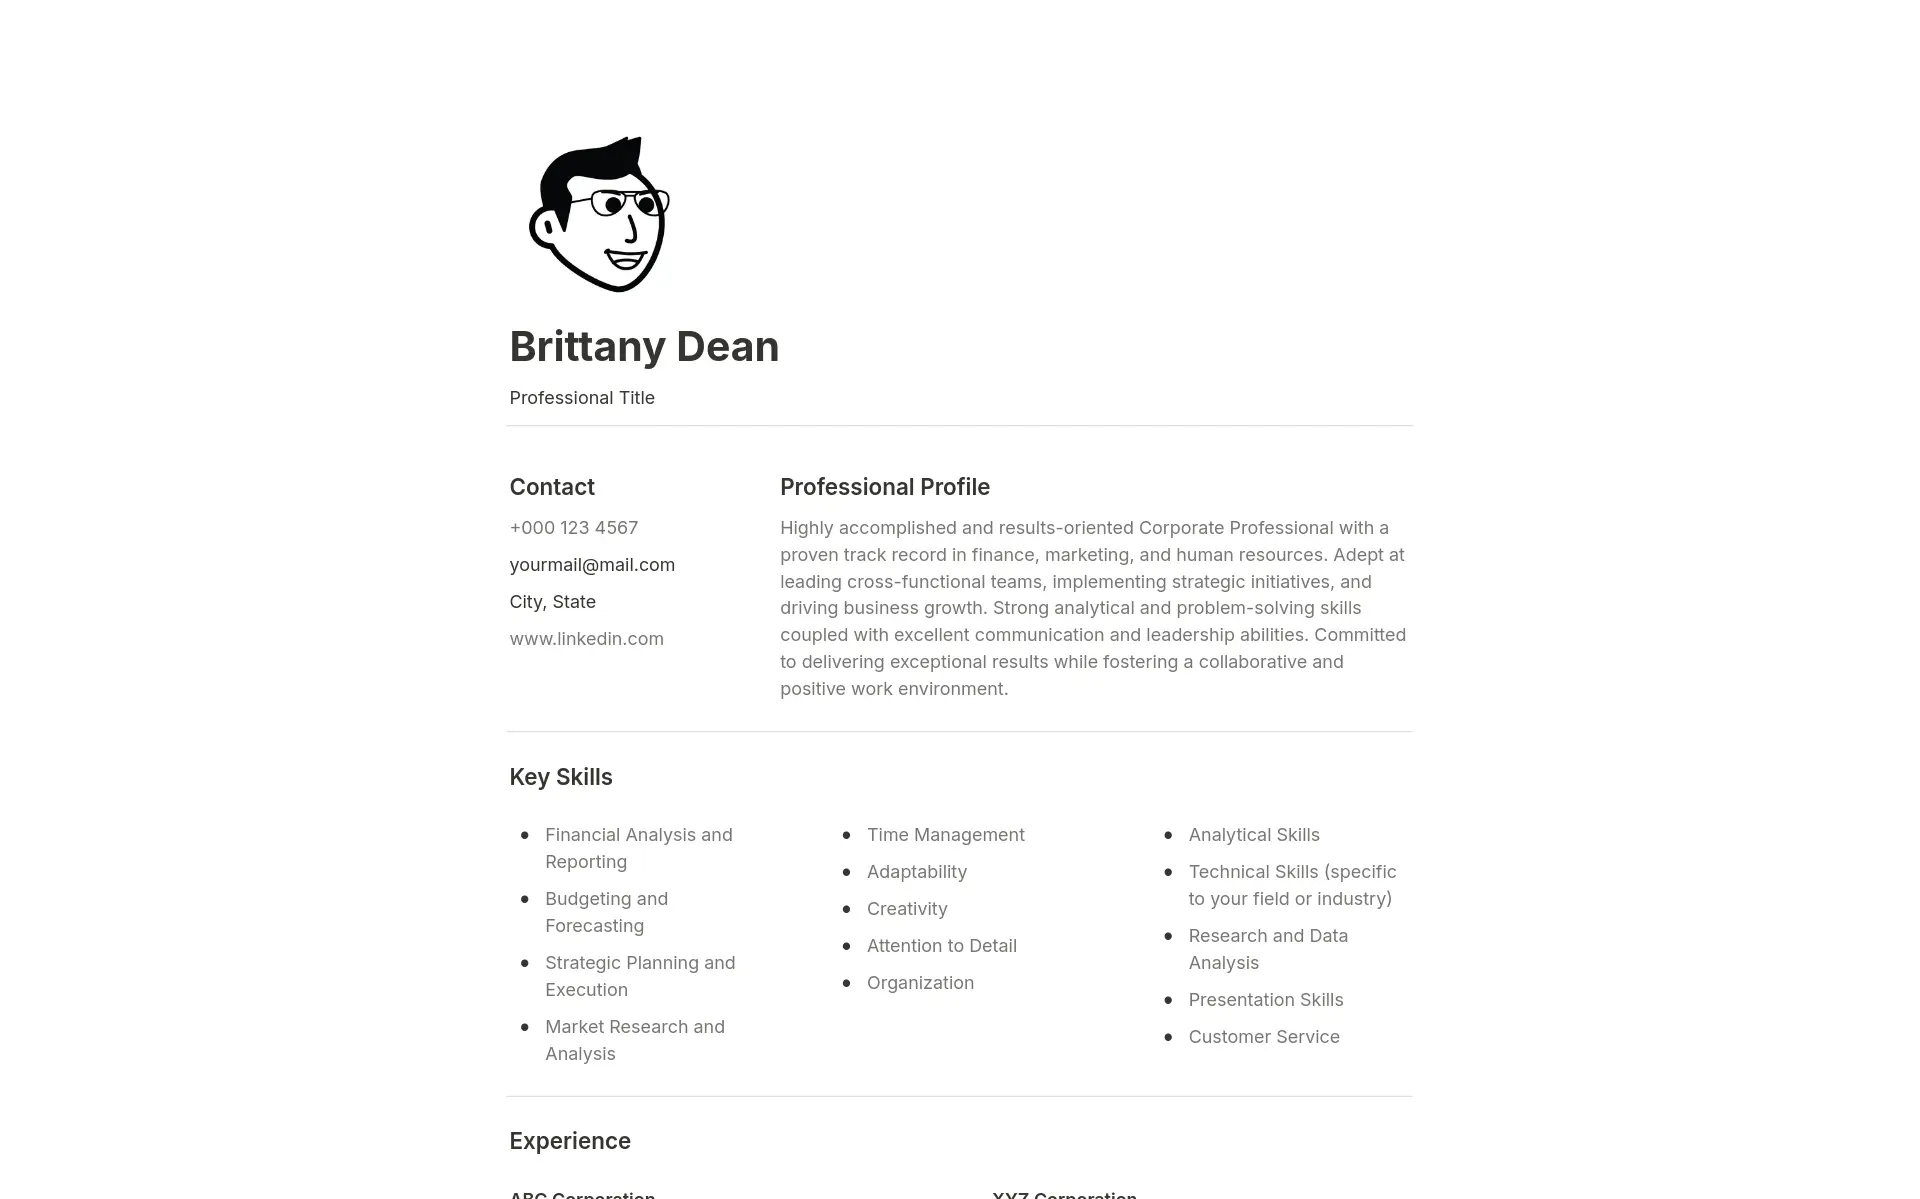Viewport: 1920px width, 1199px height.
Task: Expand the Contact section details
Action: pos(551,485)
